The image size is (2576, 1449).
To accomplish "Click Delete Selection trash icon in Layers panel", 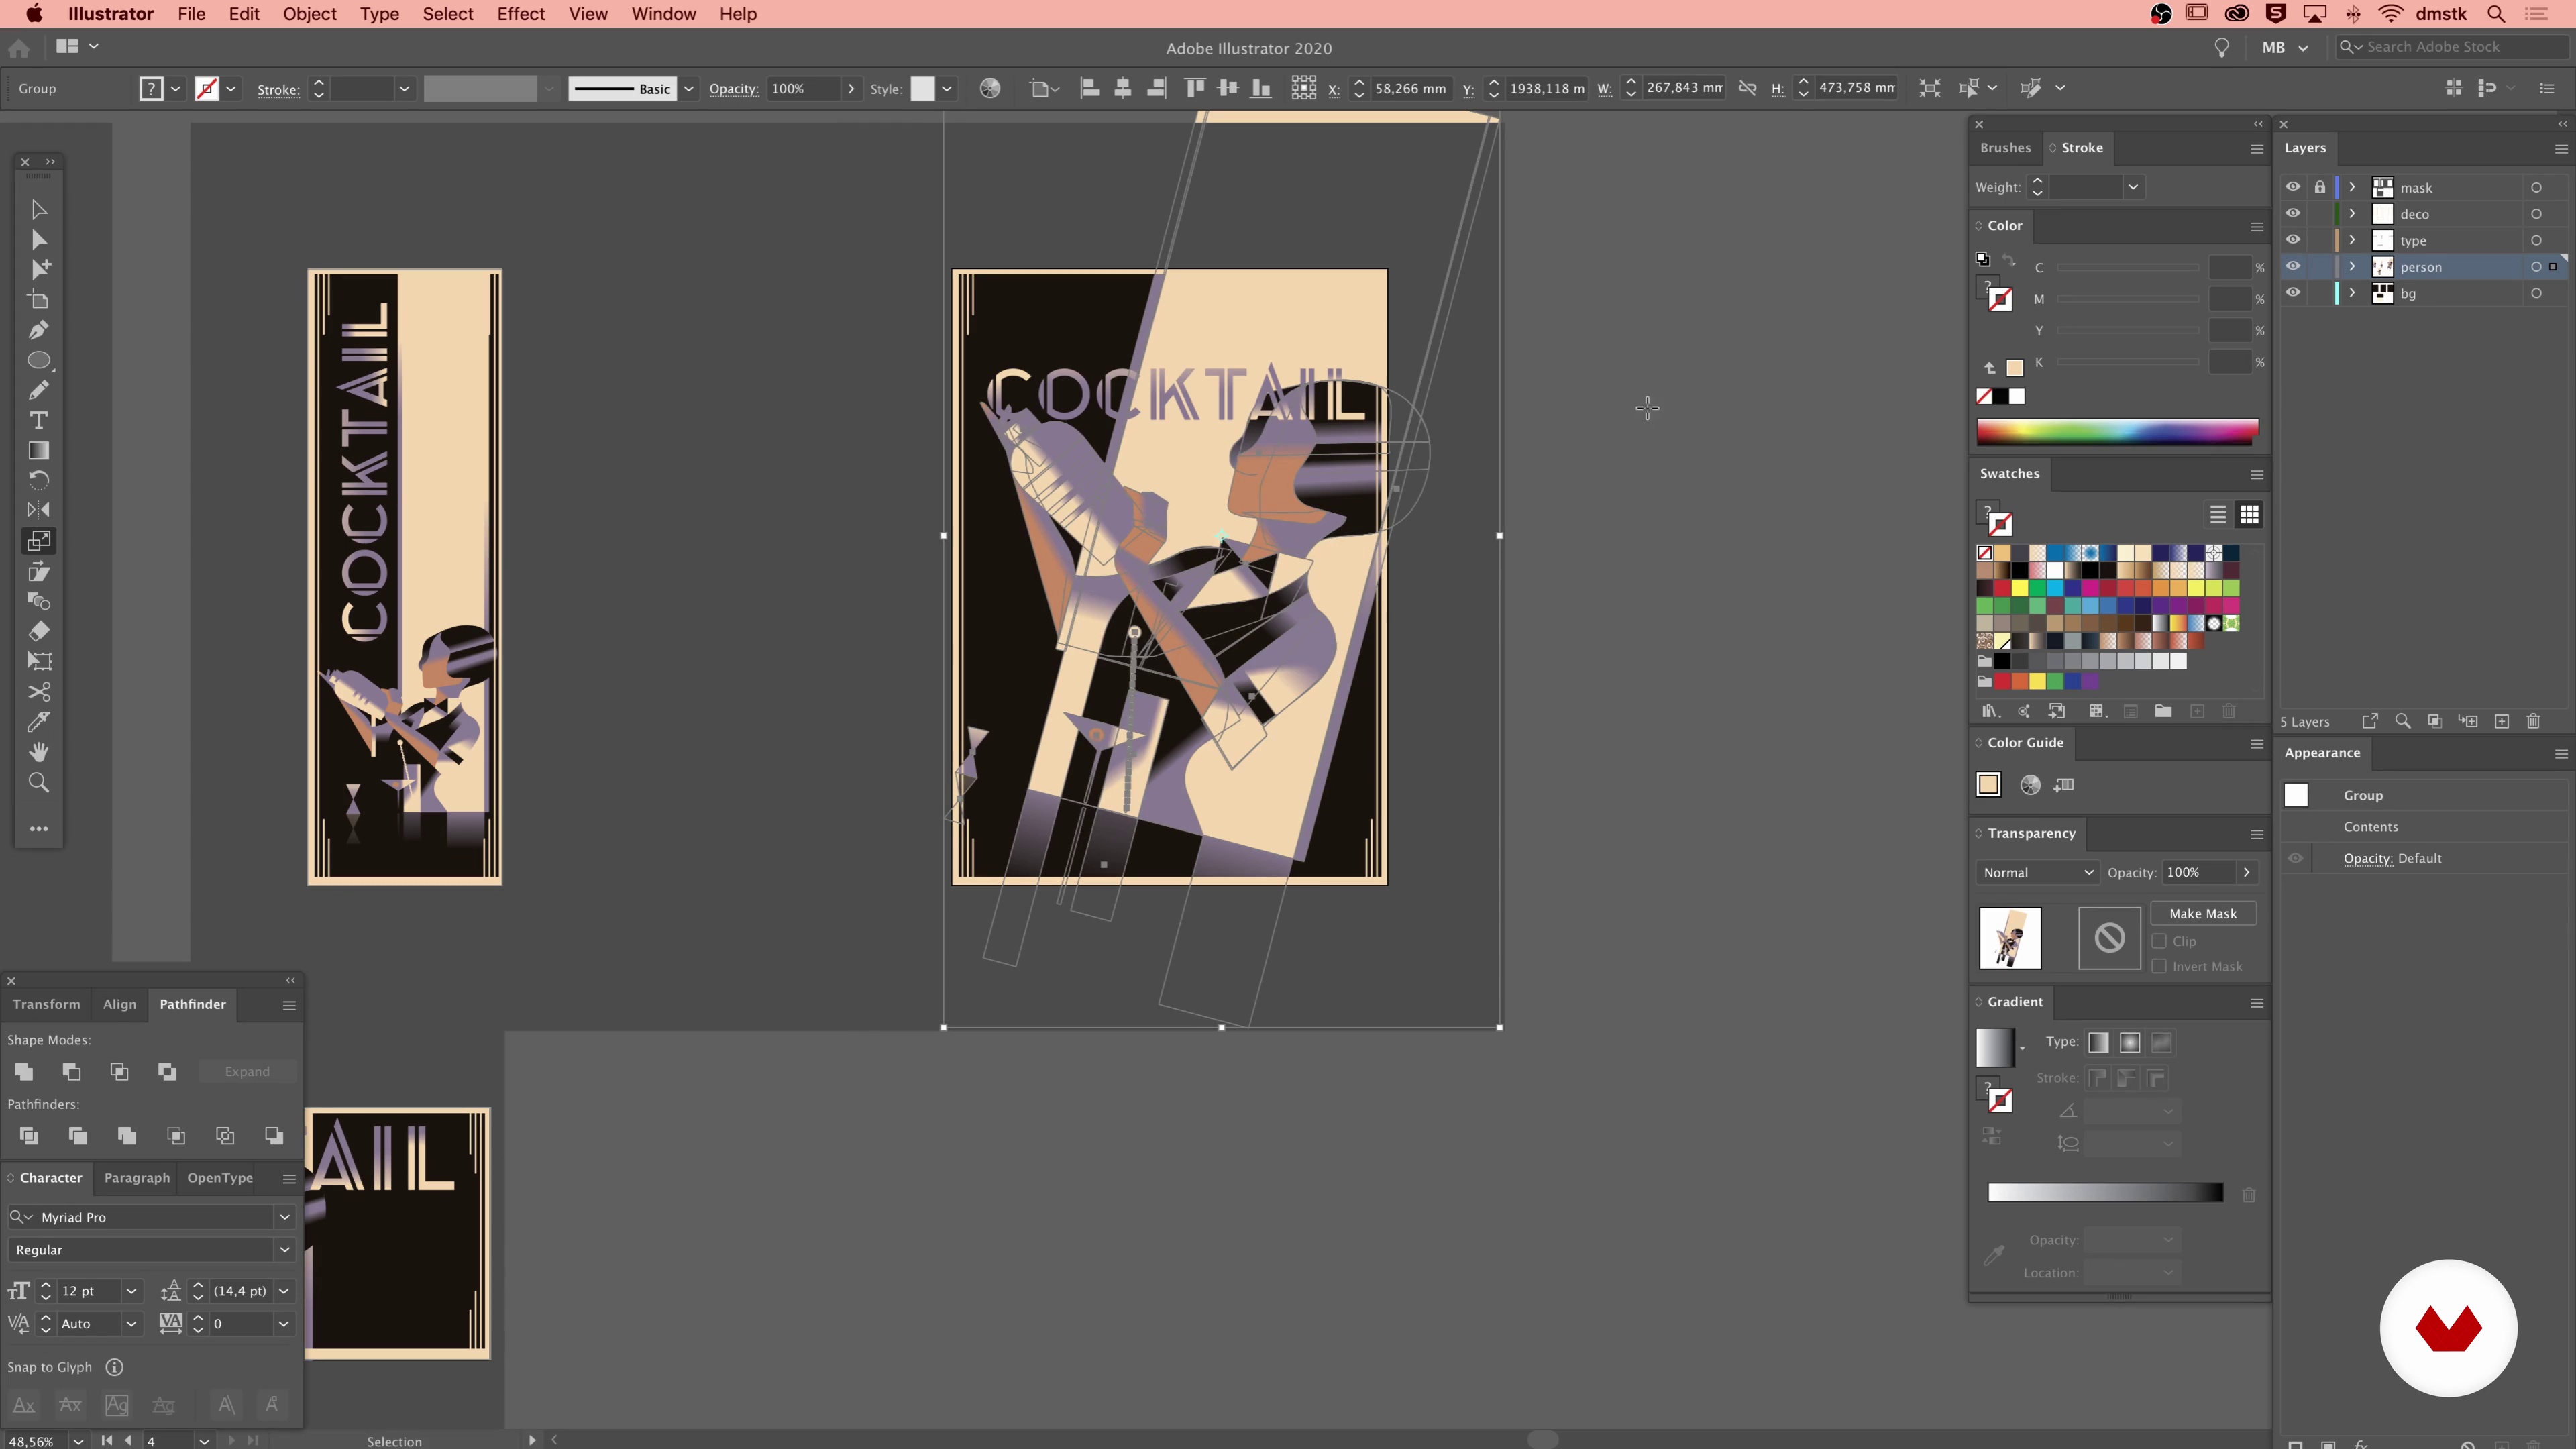I will tap(2533, 721).
